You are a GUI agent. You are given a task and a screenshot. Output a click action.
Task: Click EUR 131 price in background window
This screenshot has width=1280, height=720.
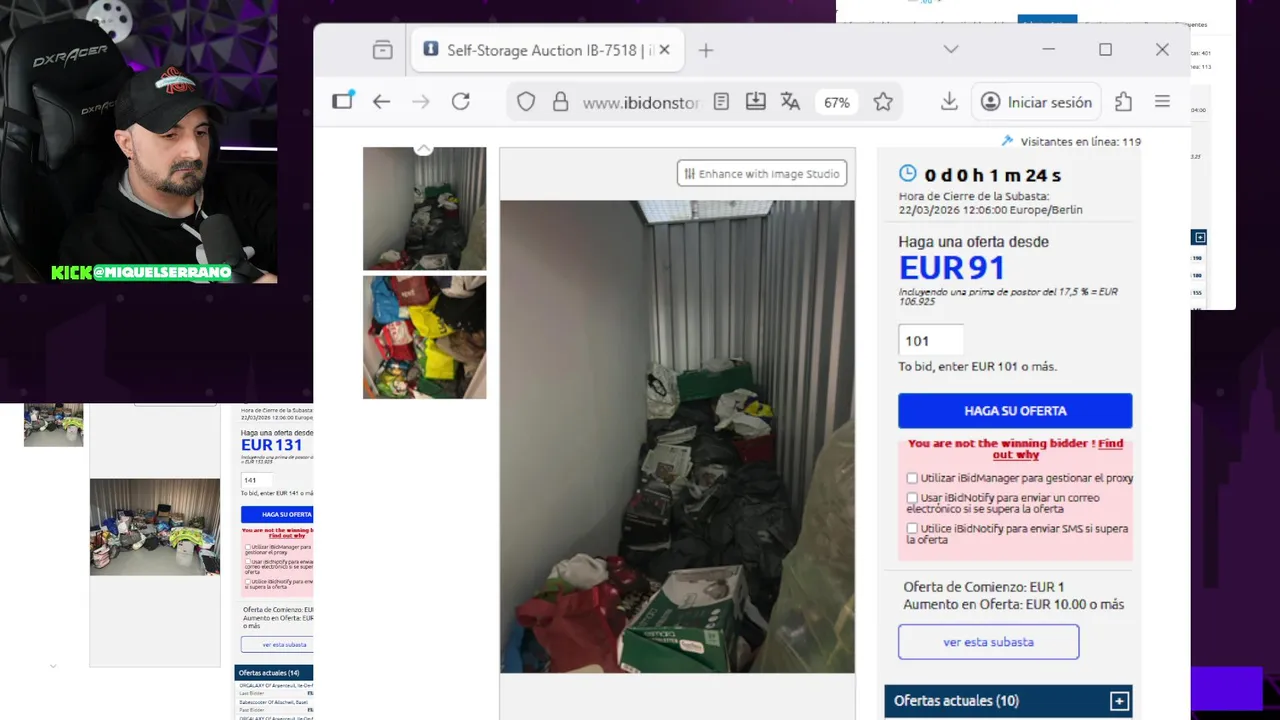tap(271, 445)
